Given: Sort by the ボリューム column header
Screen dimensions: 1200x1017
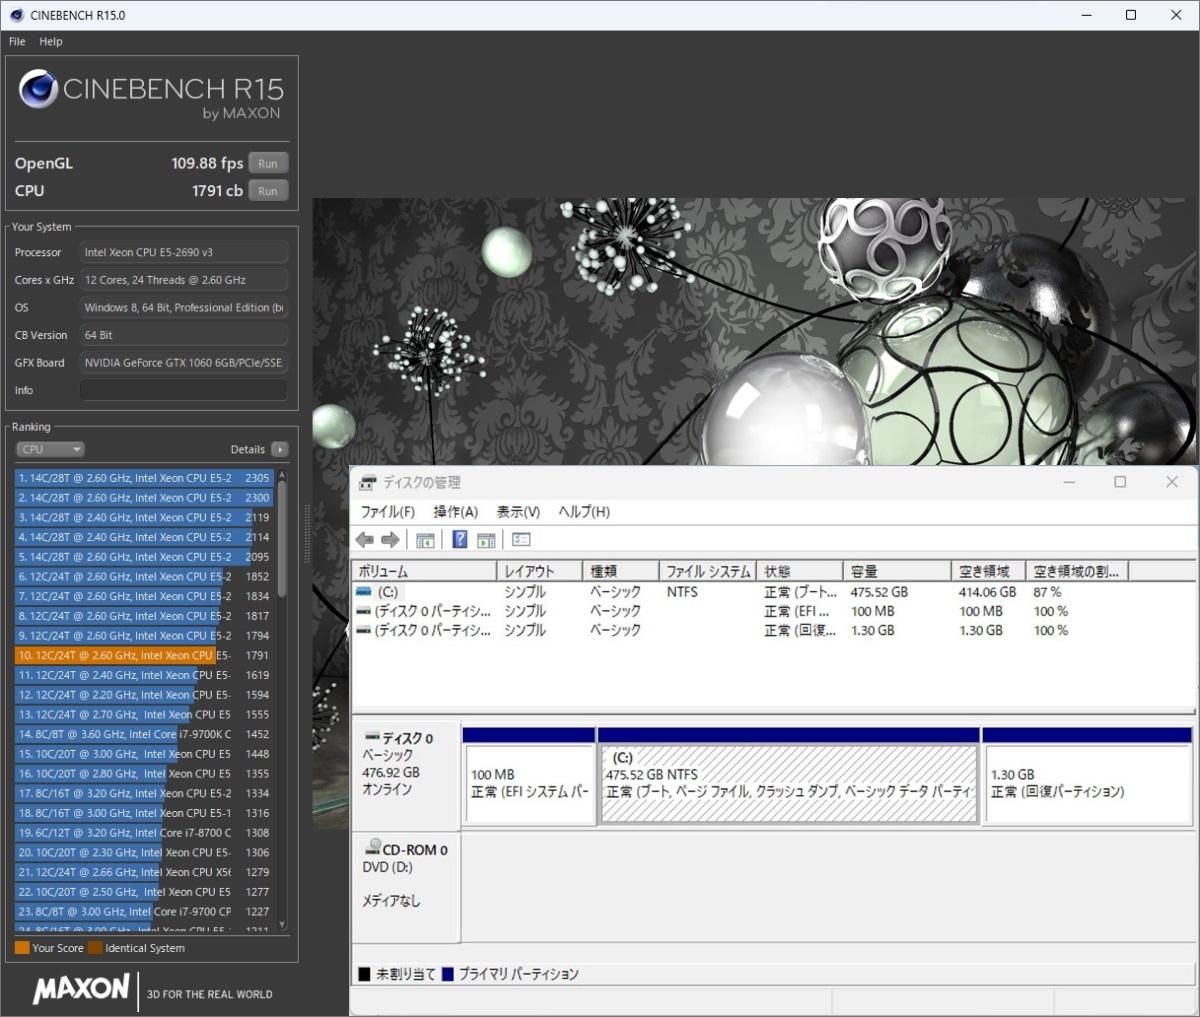Looking at the screenshot, I should click(x=424, y=571).
